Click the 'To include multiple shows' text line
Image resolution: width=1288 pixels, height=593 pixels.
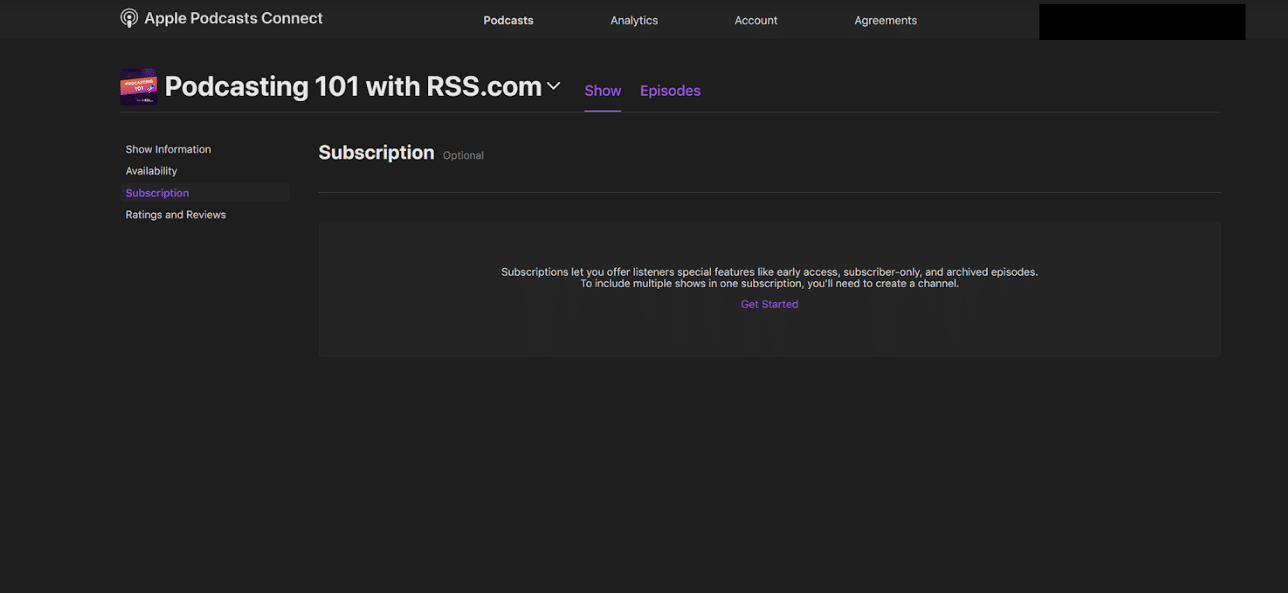(x=769, y=284)
